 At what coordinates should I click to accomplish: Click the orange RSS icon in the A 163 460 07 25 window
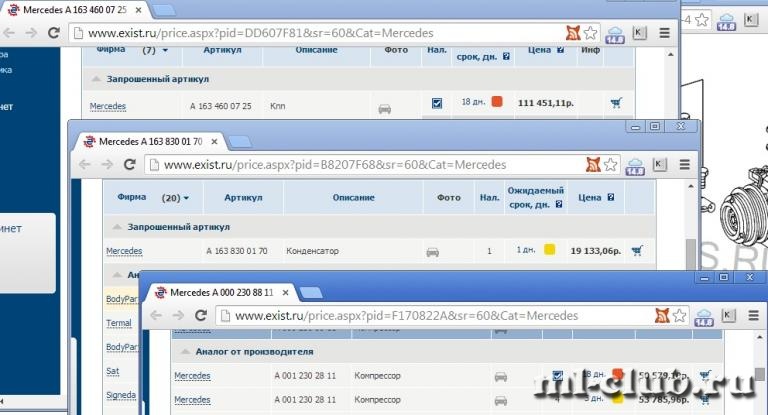tap(573, 33)
